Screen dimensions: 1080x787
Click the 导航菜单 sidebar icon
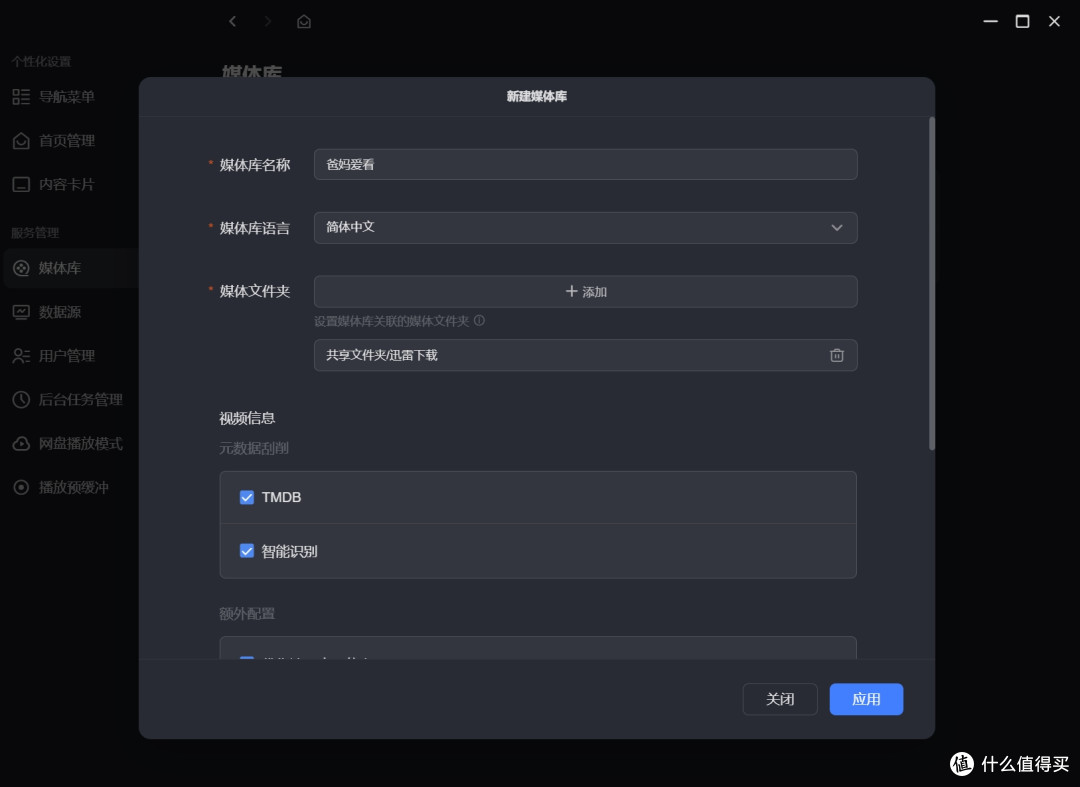[21, 97]
